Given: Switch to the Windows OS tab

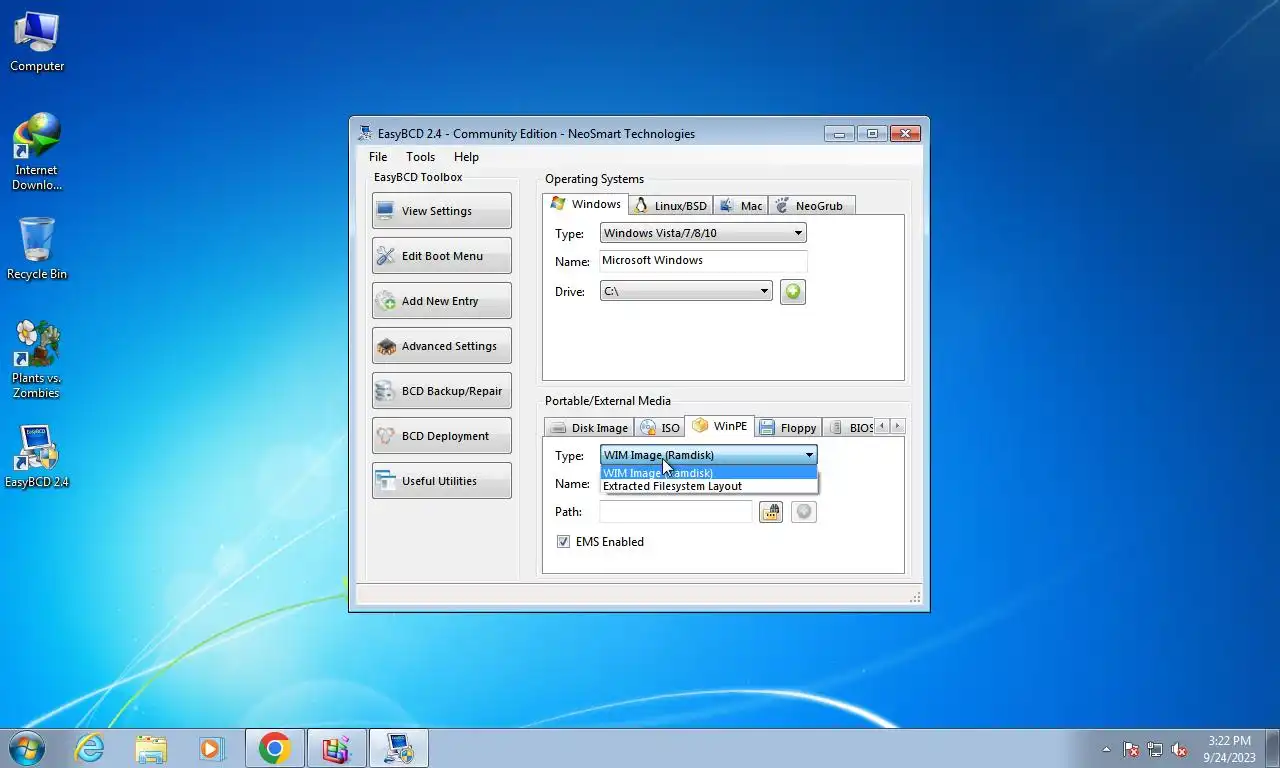Looking at the screenshot, I should [586, 204].
